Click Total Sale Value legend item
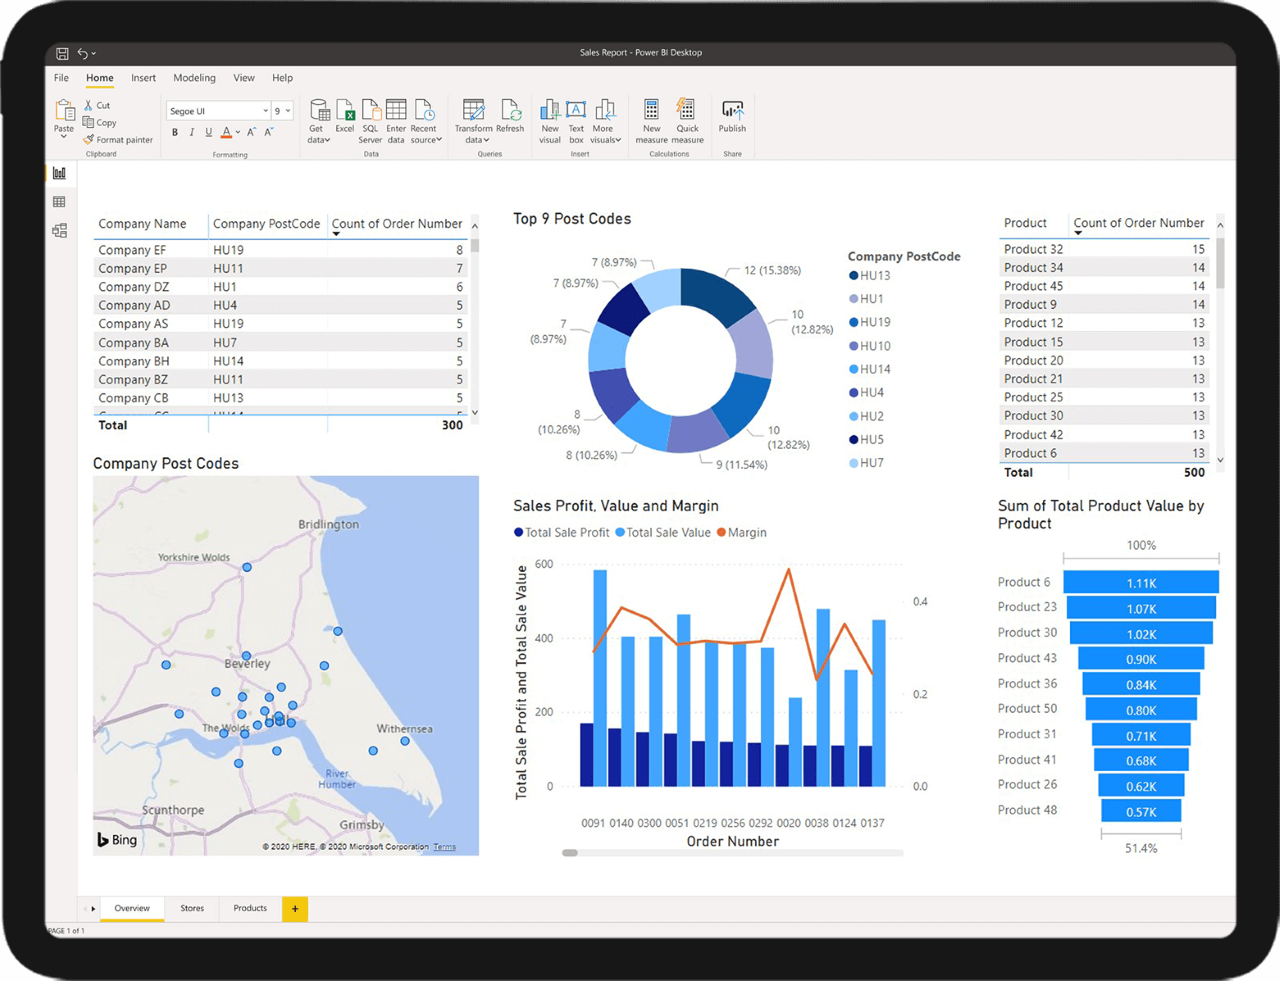 [663, 533]
